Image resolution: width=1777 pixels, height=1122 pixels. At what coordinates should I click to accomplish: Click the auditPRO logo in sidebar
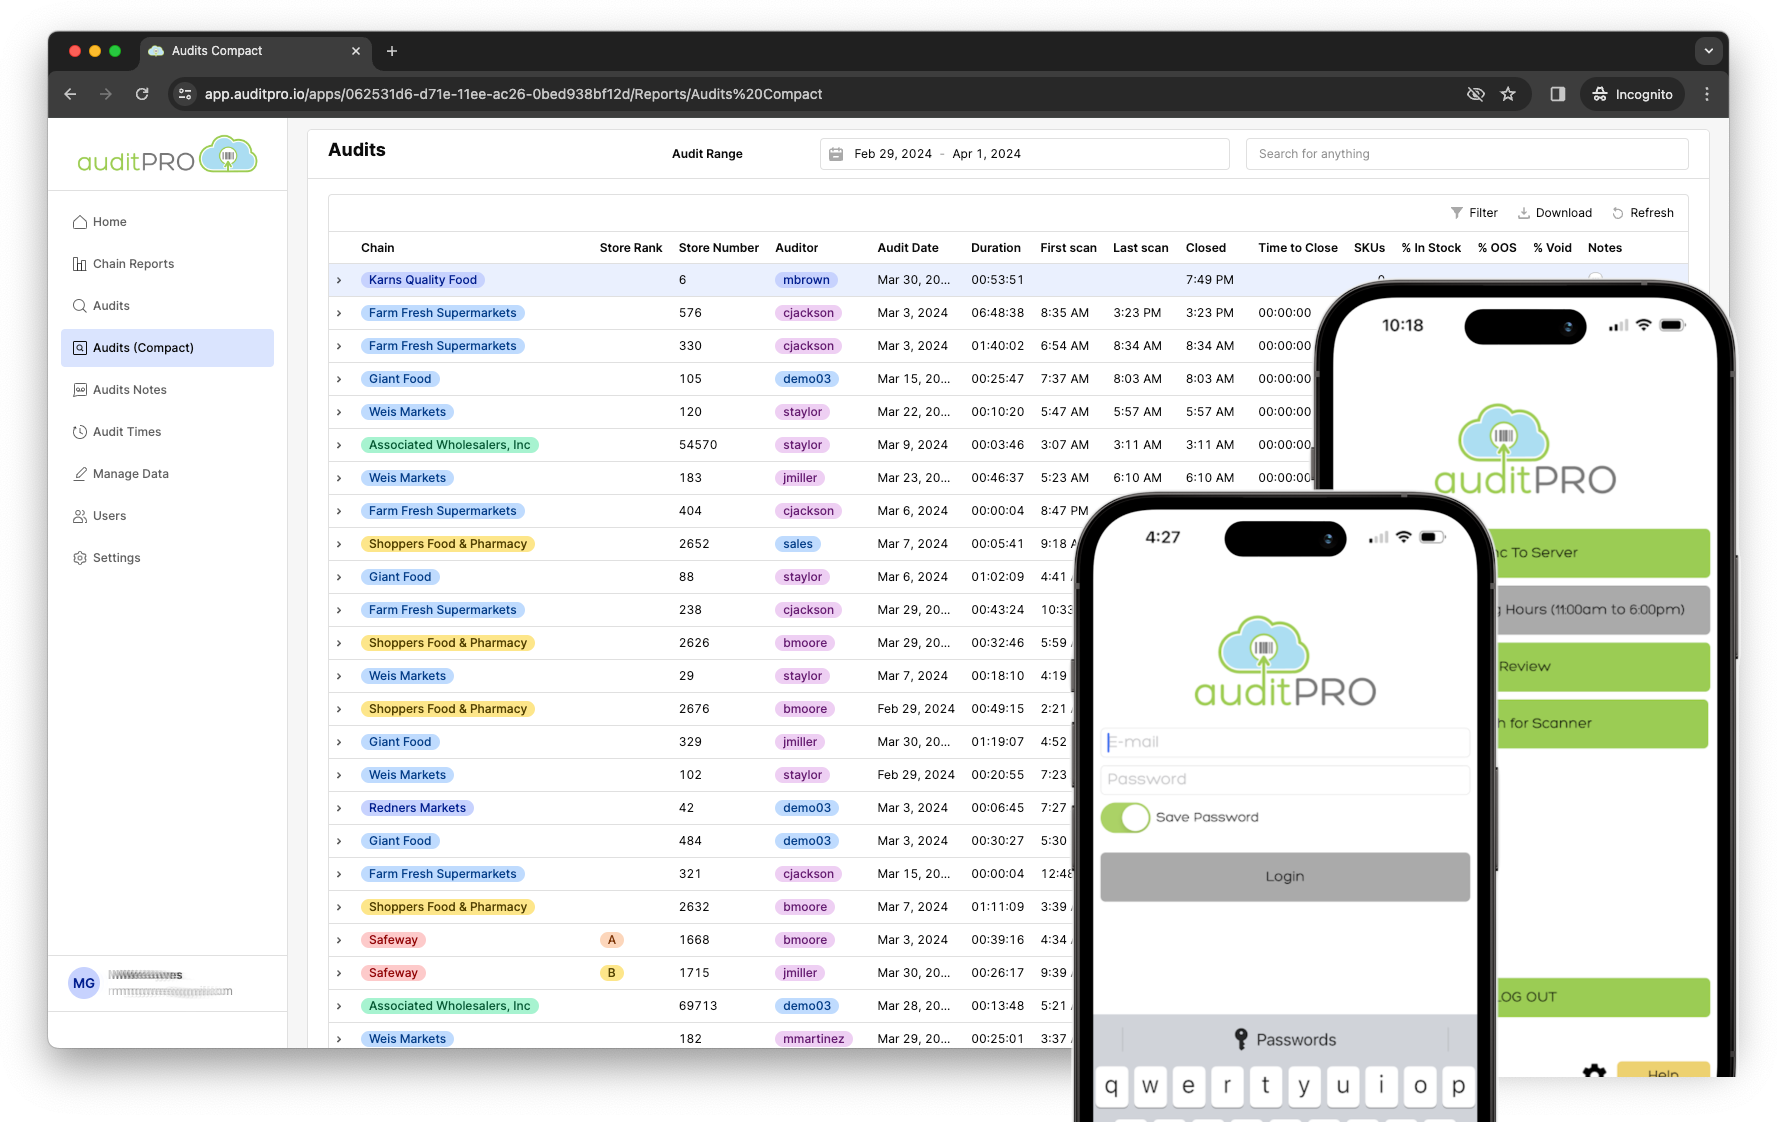tap(167, 156)
